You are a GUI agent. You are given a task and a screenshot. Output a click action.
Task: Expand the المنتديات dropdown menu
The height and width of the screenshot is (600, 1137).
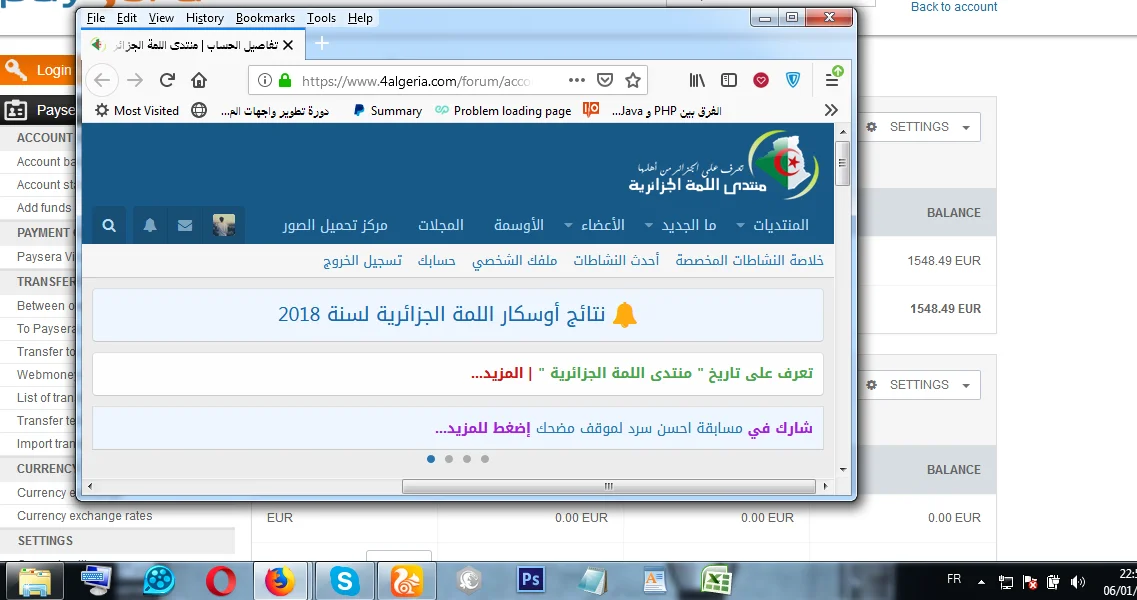point(772,226)
